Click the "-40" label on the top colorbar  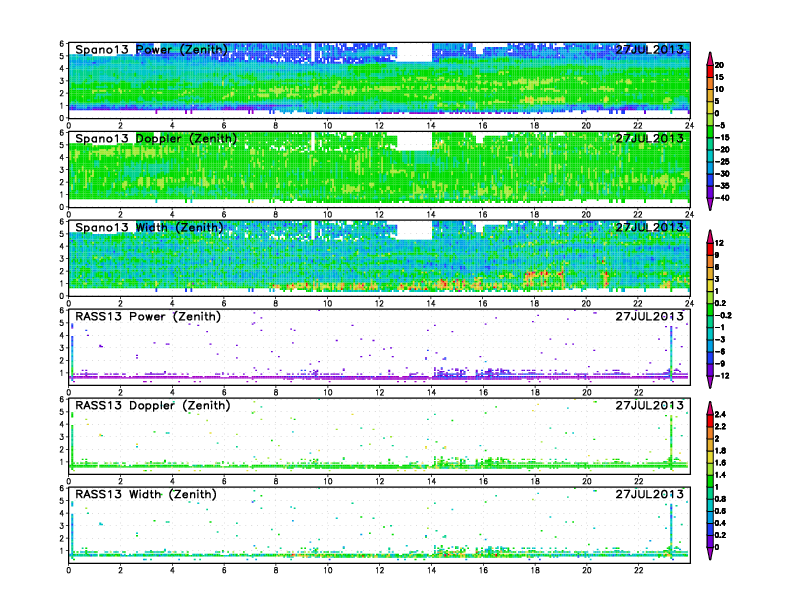point(722,198)
